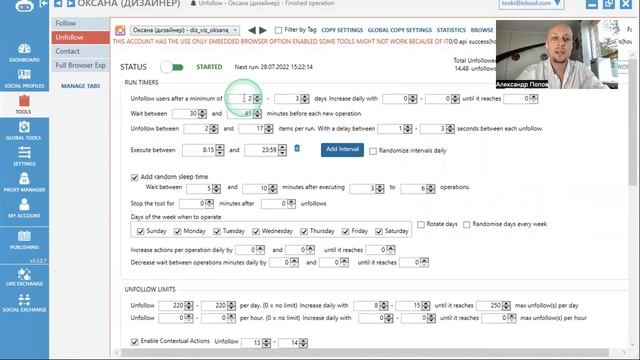Viewport: 640px width, 360px height.
Task: Uncheck Add random sleep time
Action: [x=134, y=177]
